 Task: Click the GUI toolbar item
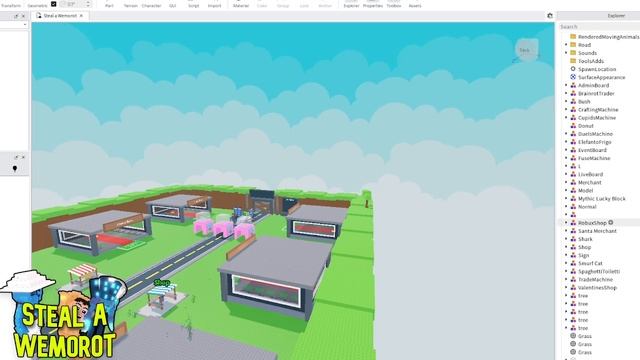[x=173, y=6]
